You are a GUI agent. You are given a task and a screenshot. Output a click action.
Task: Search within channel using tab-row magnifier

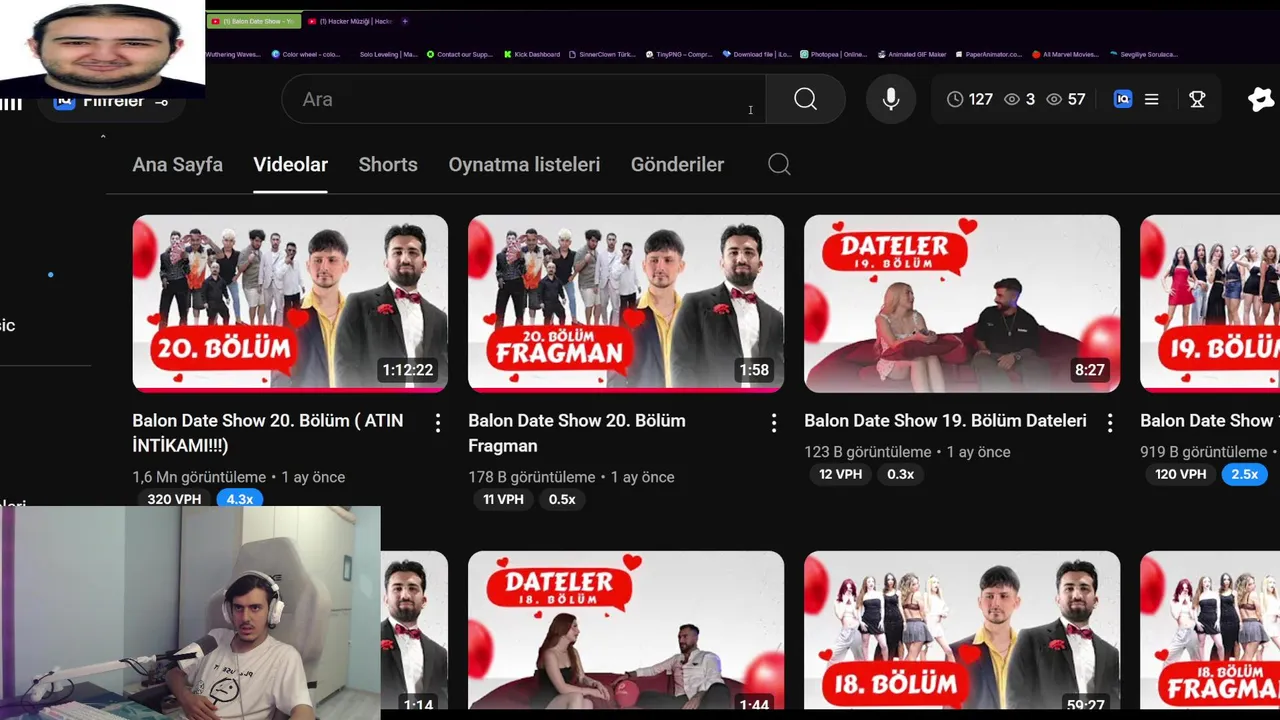pyautogui.click(x=779, y=164)
